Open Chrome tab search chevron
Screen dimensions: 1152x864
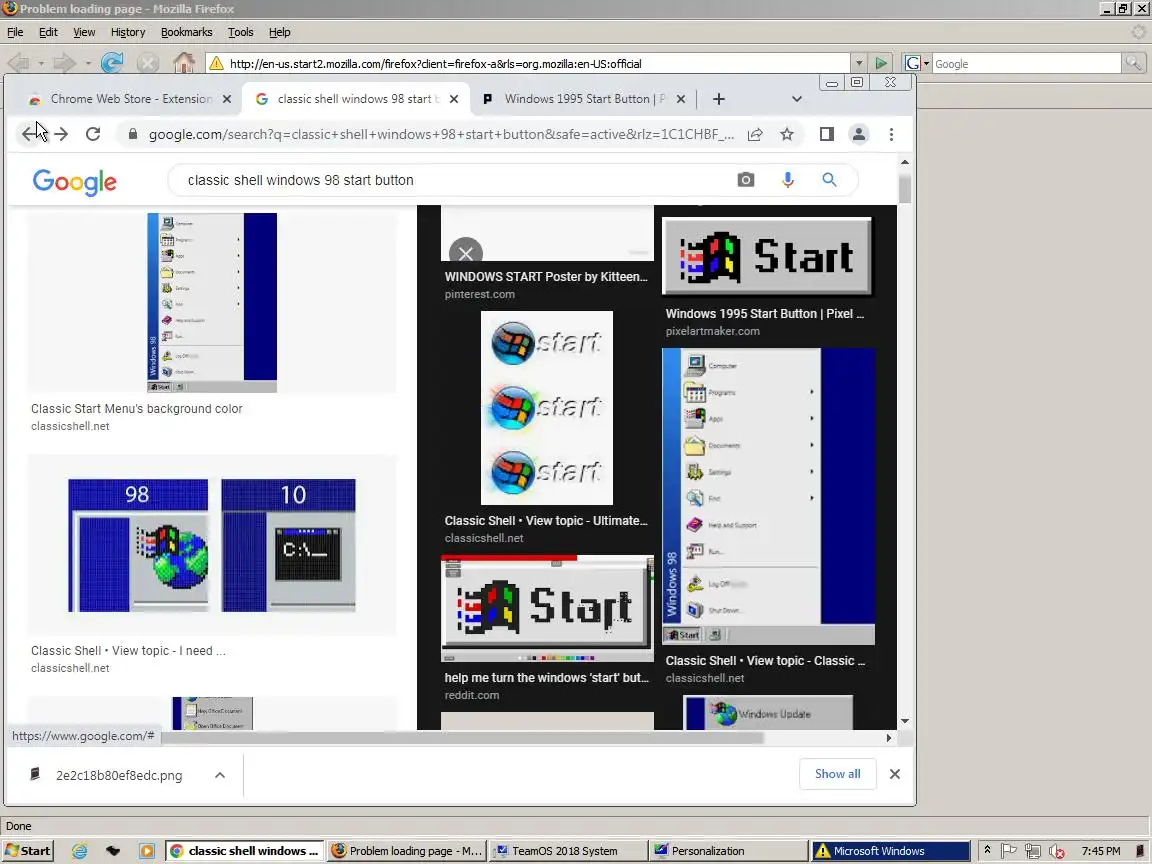pos(796,98)
